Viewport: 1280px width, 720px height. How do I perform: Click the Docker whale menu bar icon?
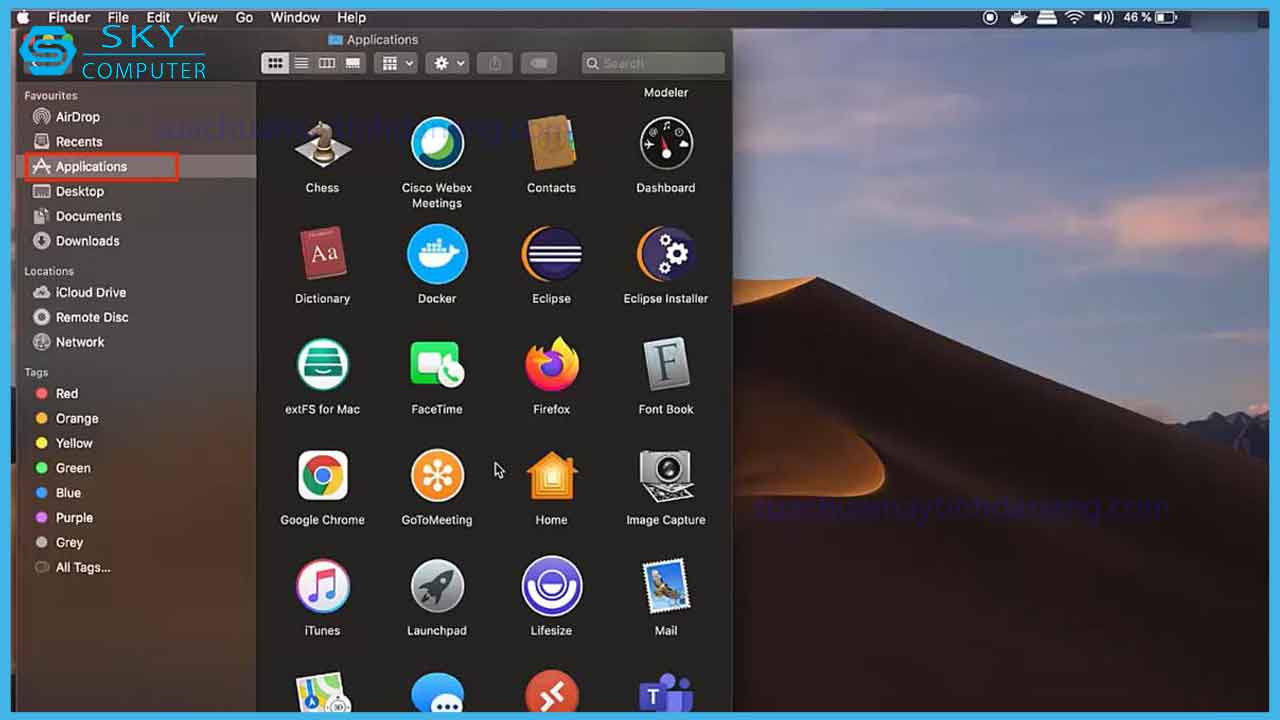point(1018,18)
